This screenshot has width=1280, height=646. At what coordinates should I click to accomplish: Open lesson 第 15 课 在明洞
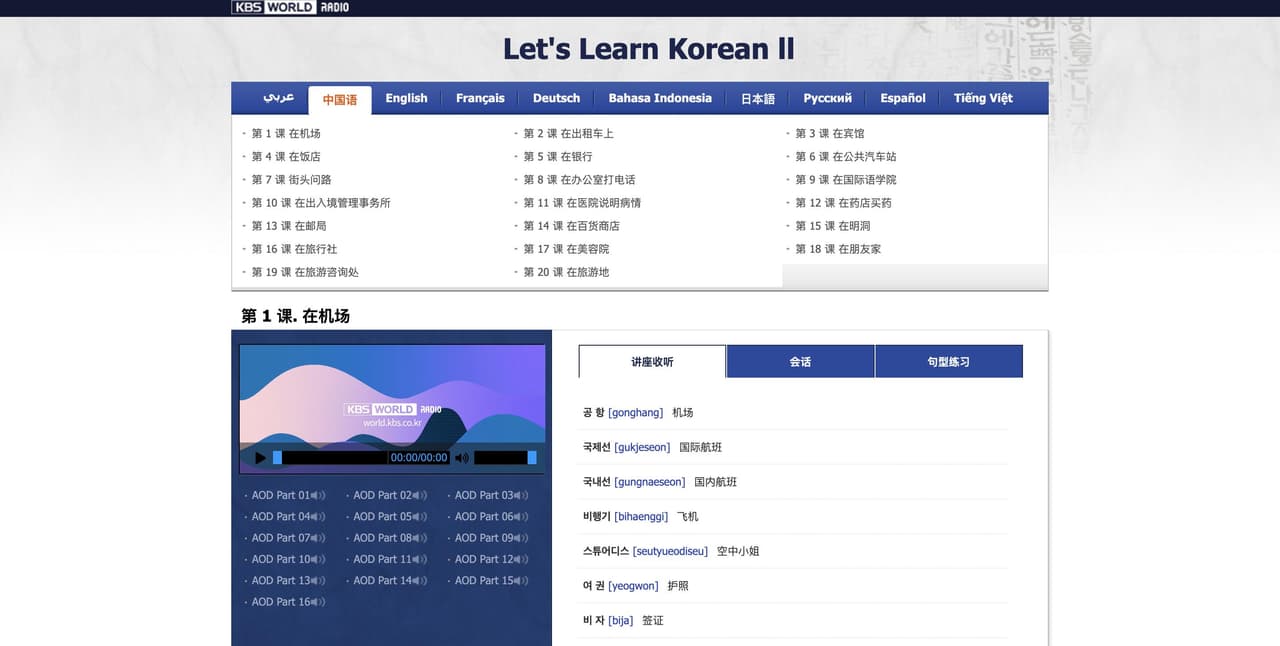coord(833,225)
